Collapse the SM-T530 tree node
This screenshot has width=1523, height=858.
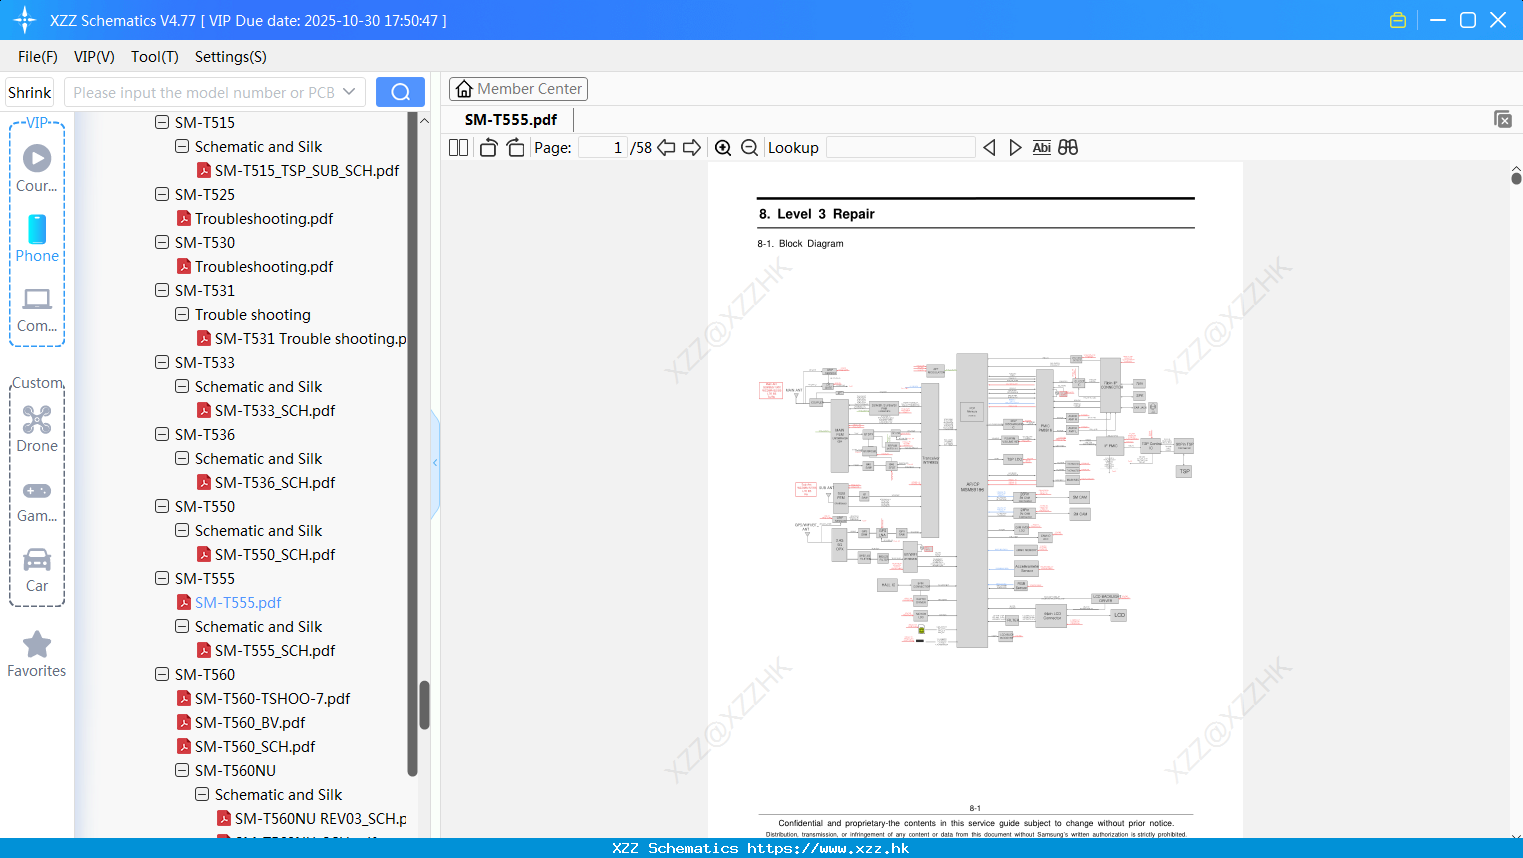(162, 242)
